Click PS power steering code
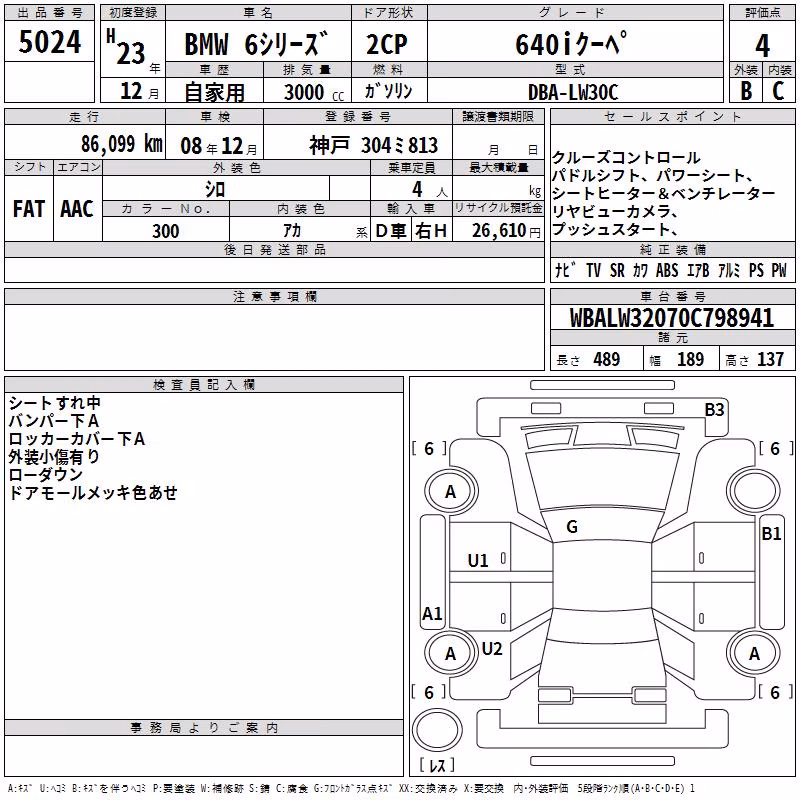 click(756, 270)
